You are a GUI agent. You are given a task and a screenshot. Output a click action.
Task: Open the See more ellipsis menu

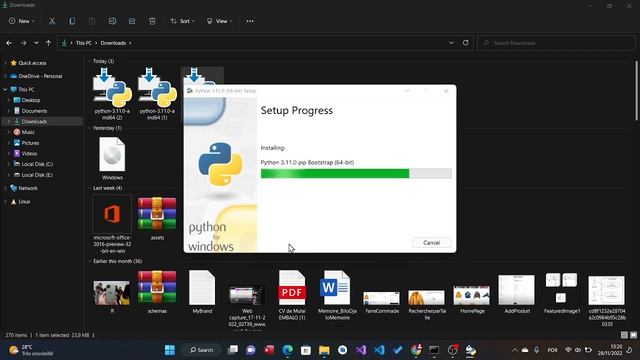250,21
